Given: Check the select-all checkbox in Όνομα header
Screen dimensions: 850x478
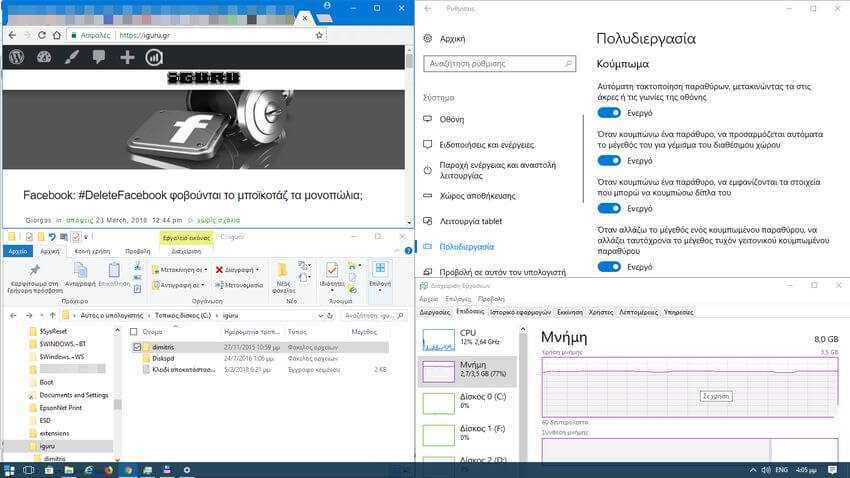Looking at the screenshot, I should pyautogui.click(x=133, y=332).
